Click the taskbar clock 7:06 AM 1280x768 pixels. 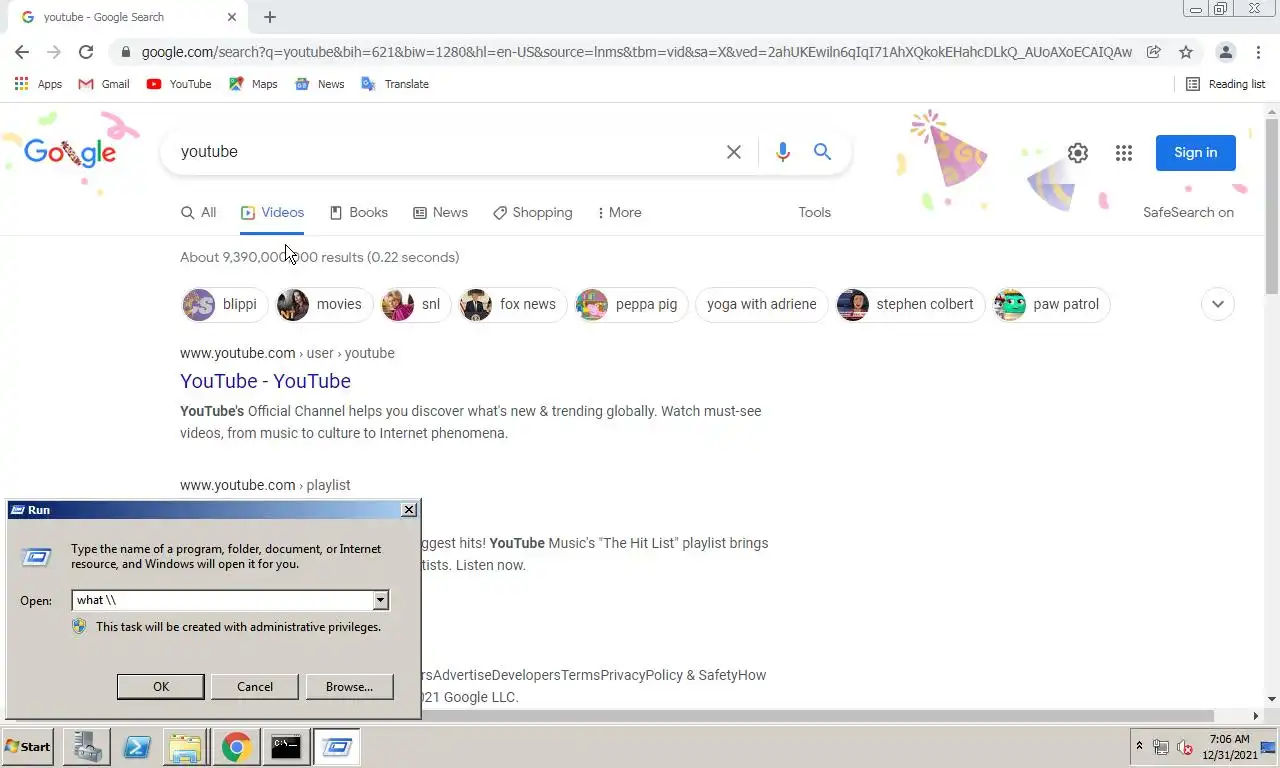(x=1229, y=747)
